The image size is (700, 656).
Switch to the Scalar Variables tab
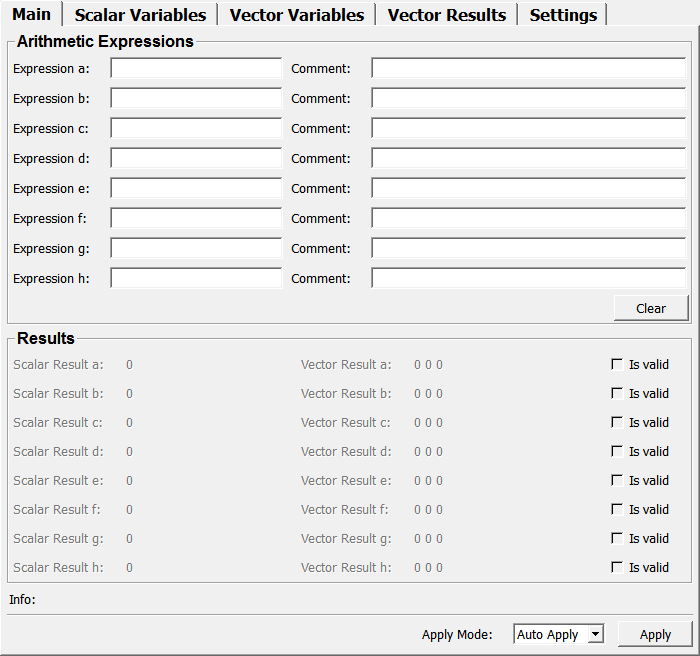click(x=140, y=15)
